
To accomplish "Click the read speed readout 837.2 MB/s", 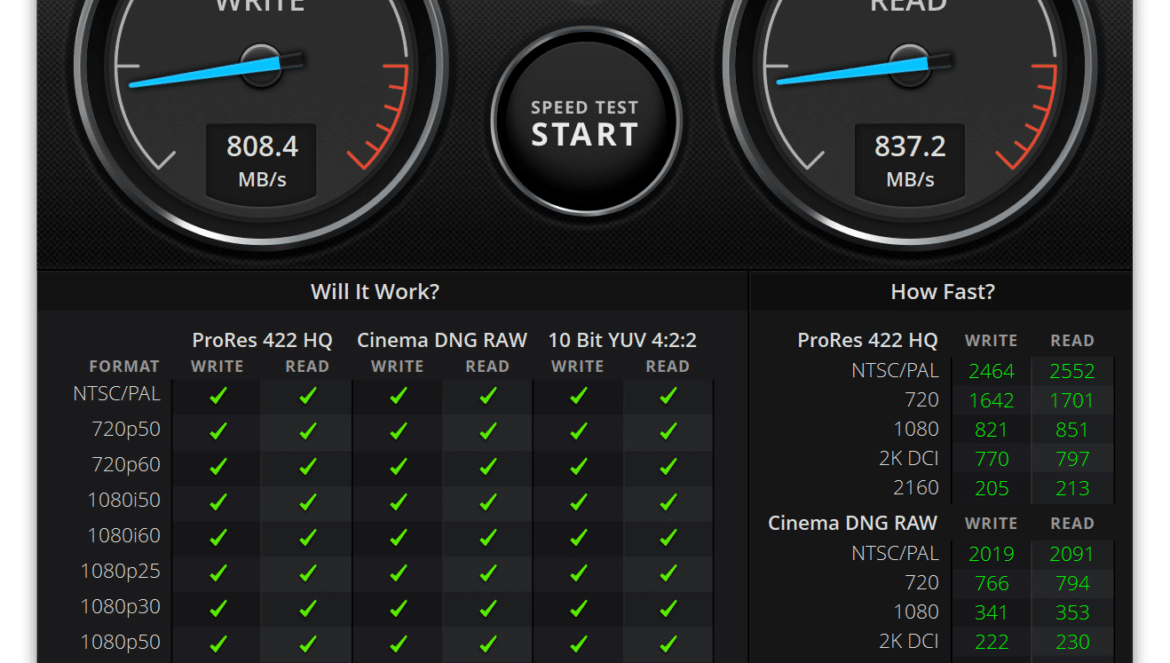I will (x=910, y=162).
